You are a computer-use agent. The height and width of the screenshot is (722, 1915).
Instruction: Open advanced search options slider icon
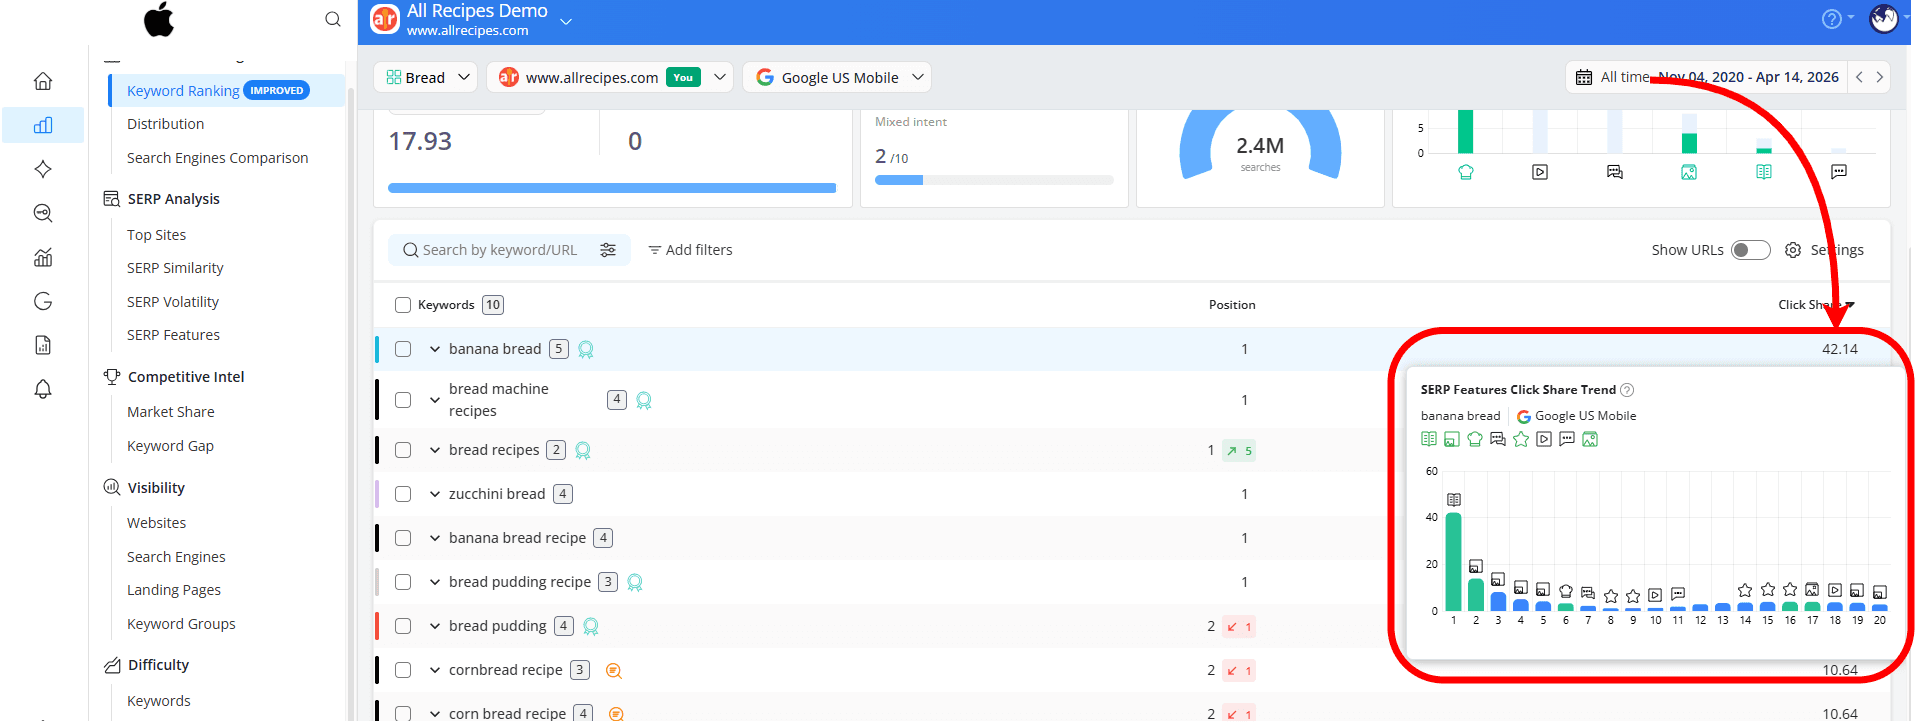point(608,250)
